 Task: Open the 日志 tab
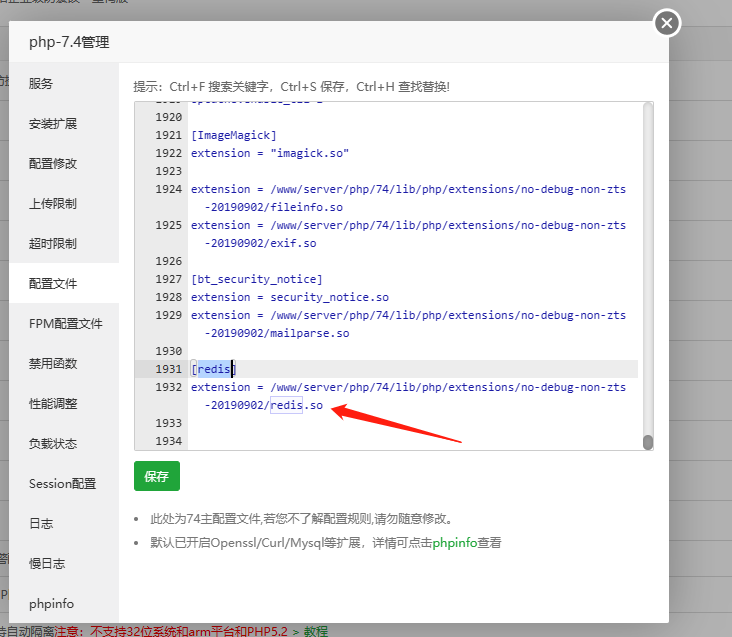(x=64, y=524)
